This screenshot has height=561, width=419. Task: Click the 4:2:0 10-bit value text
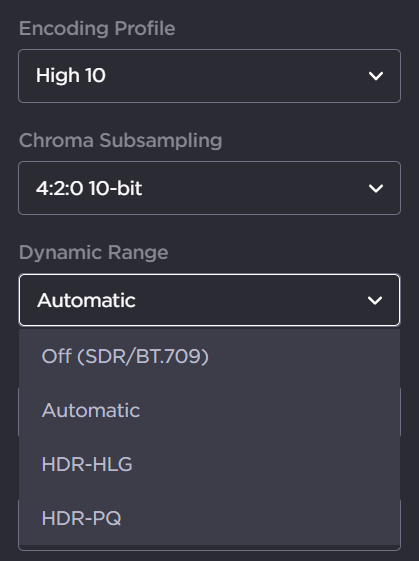click(x=89, y=188)
